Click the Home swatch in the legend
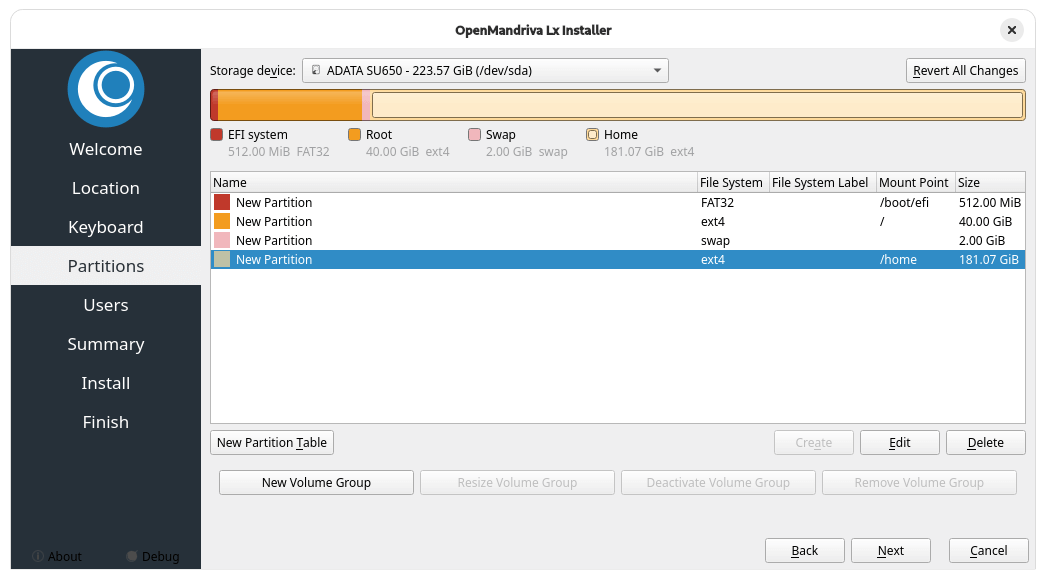 coord(593,135)
